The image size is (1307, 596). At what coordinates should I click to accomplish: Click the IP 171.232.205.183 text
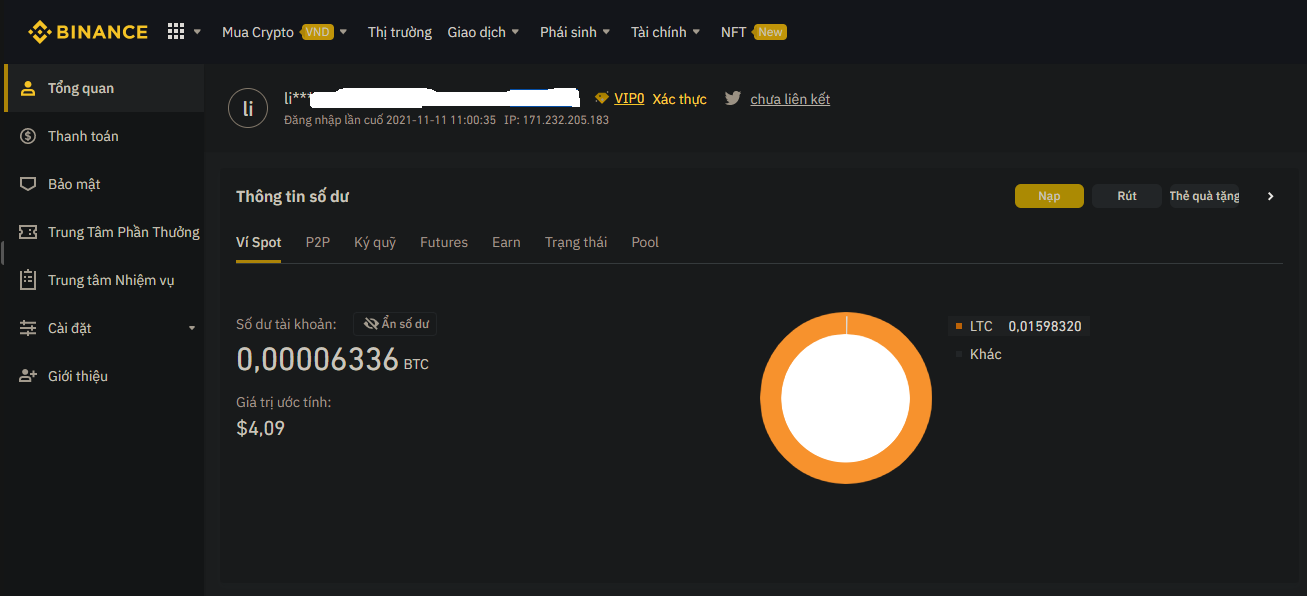point(556,120)
